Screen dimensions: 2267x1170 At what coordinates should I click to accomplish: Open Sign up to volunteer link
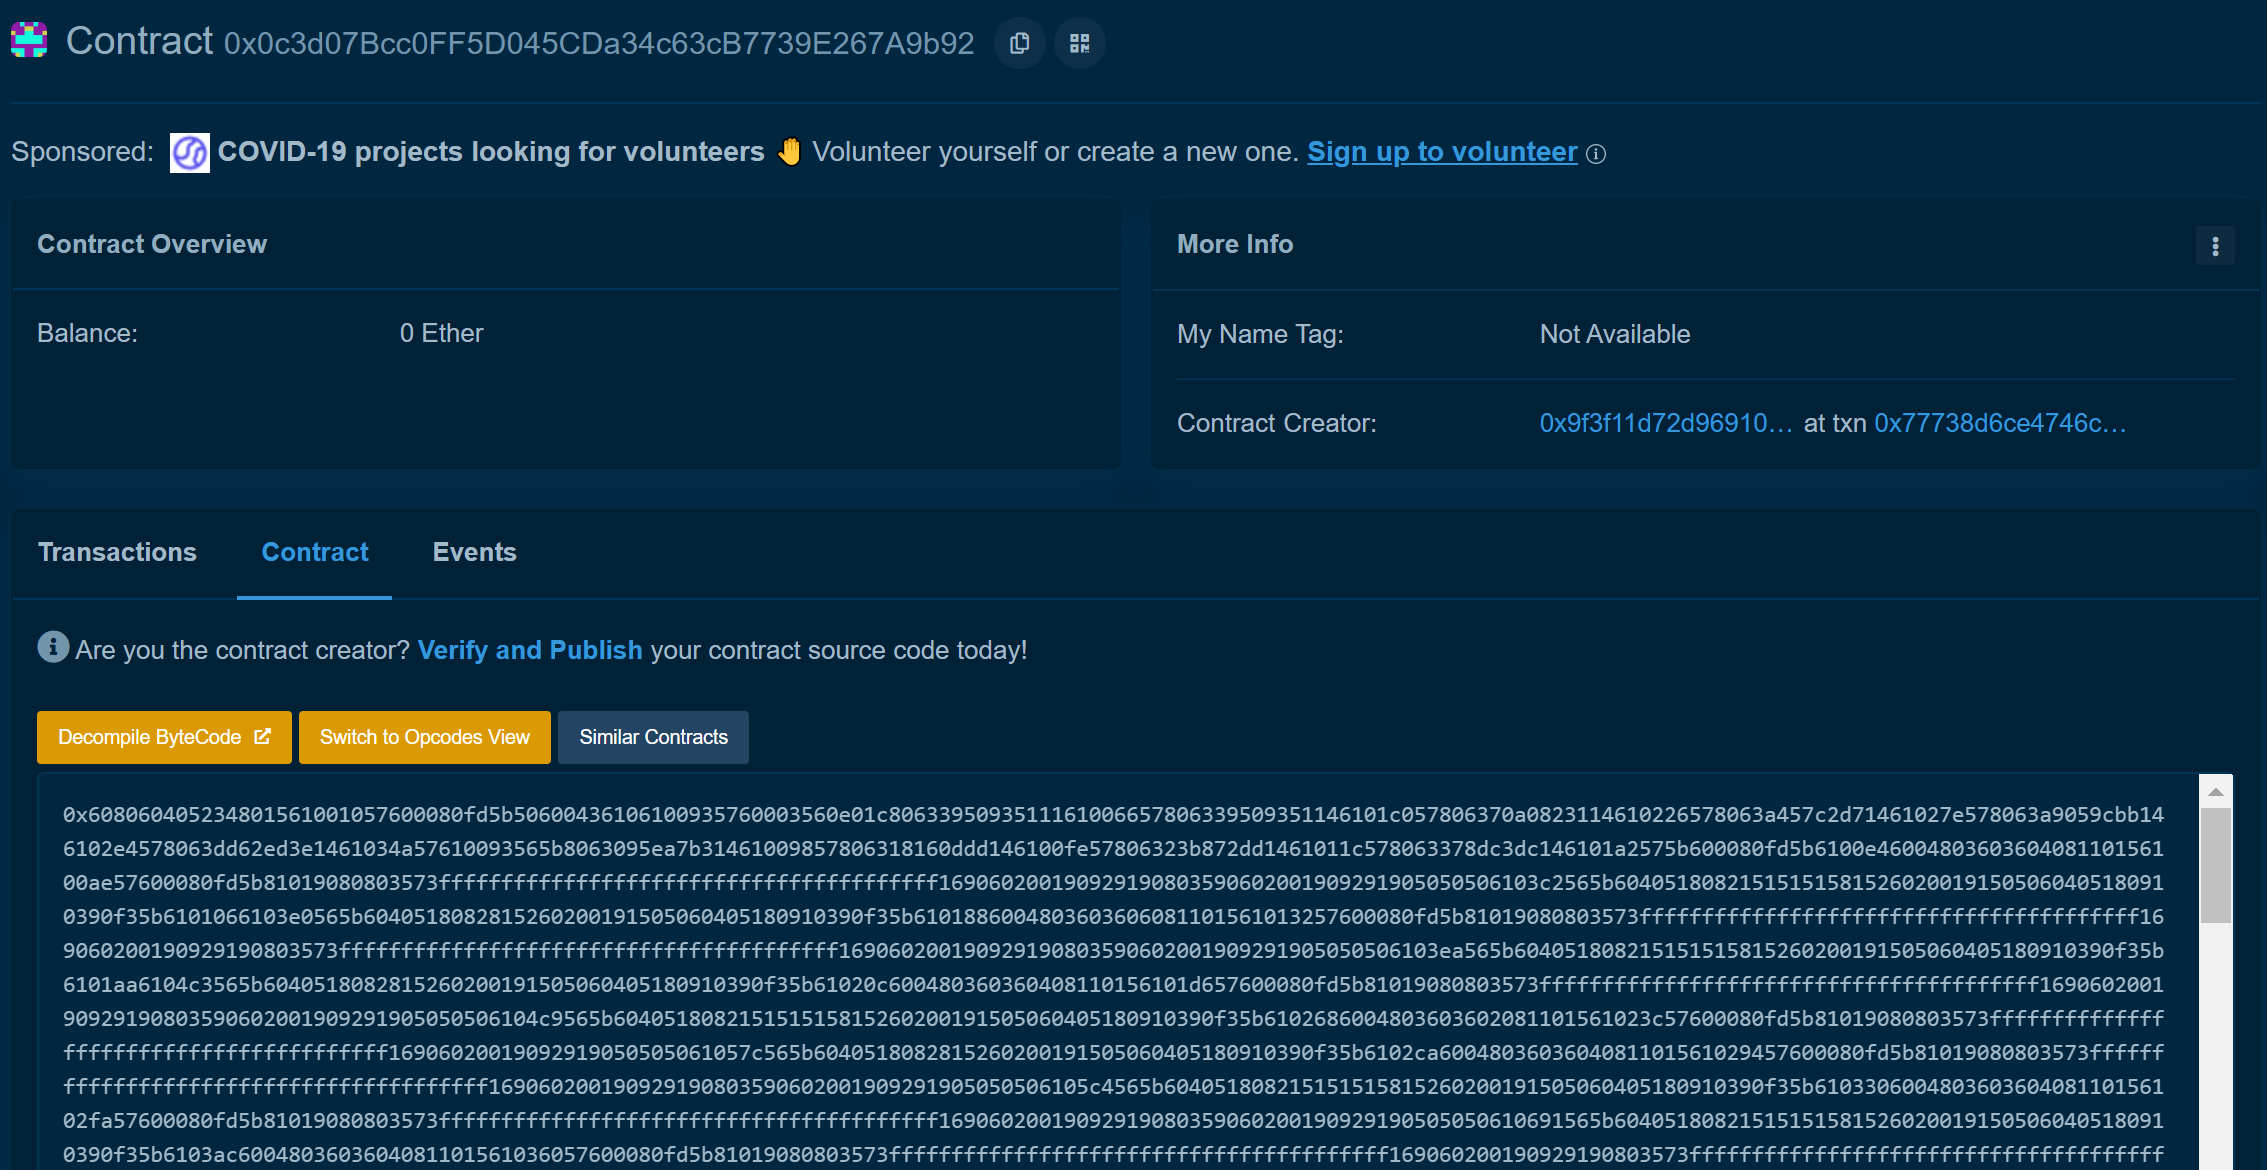point(1441,152)
